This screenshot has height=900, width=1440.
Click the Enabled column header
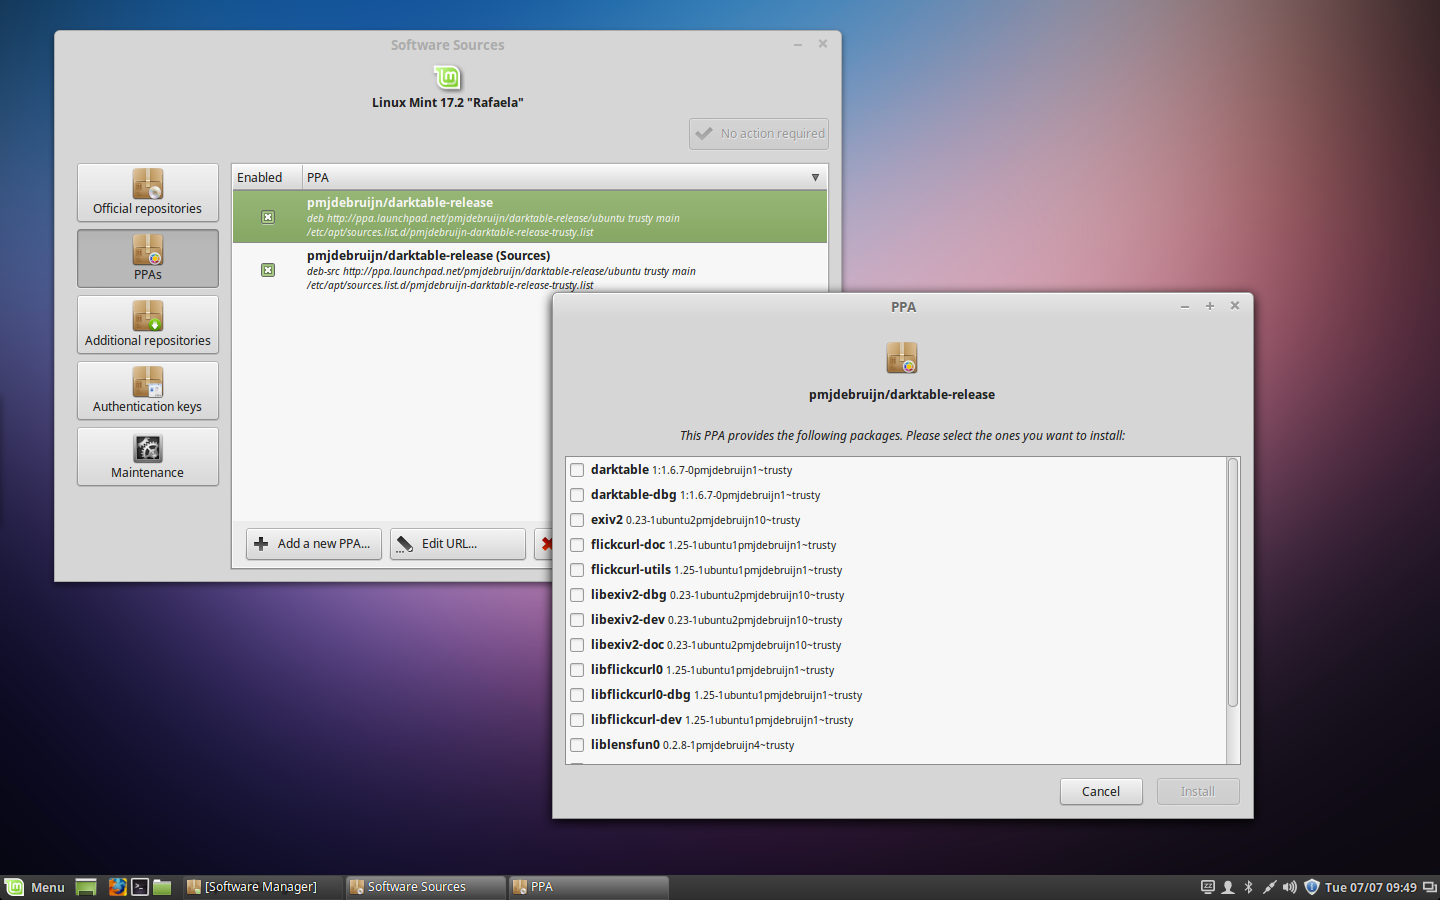(x=267, y=177)
